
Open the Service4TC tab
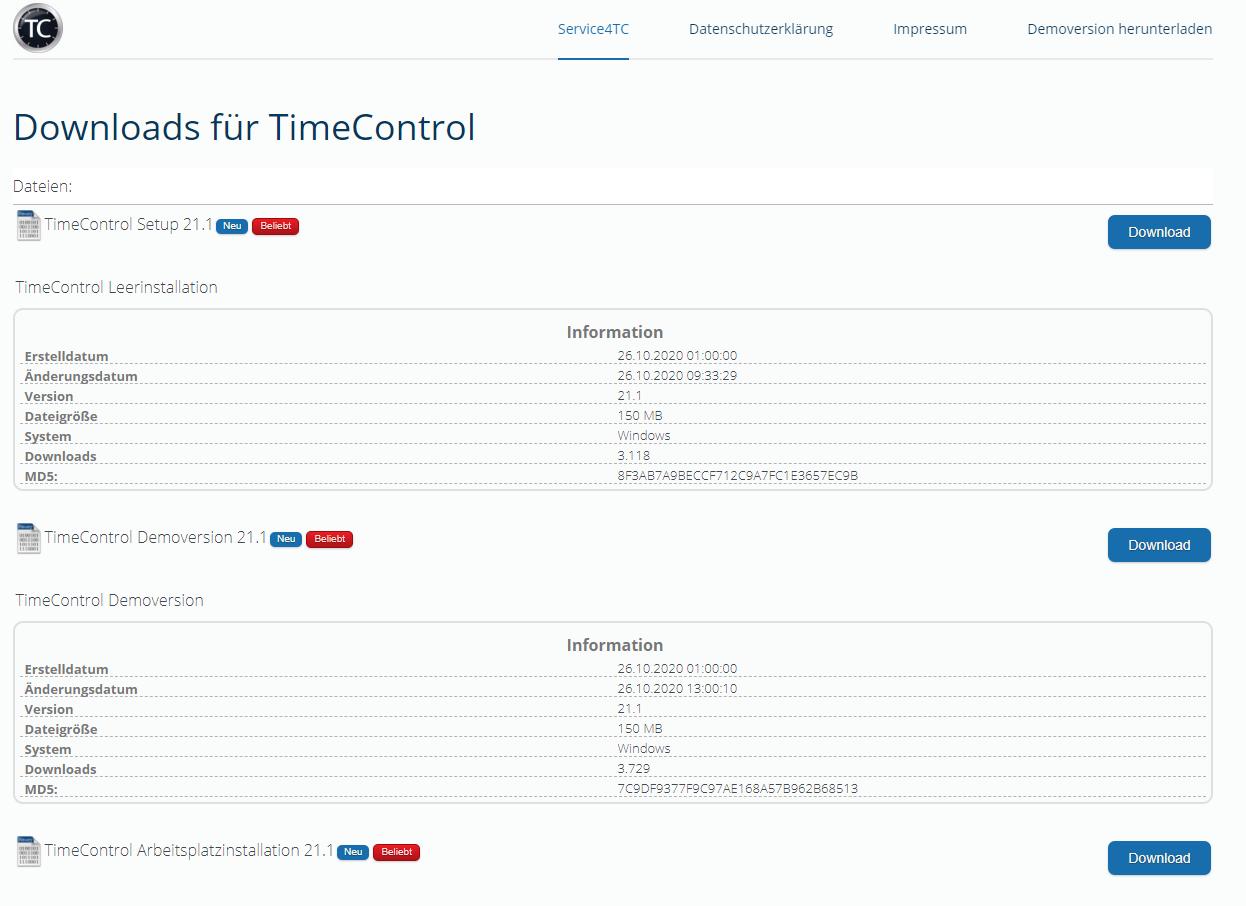coord(593,29)
